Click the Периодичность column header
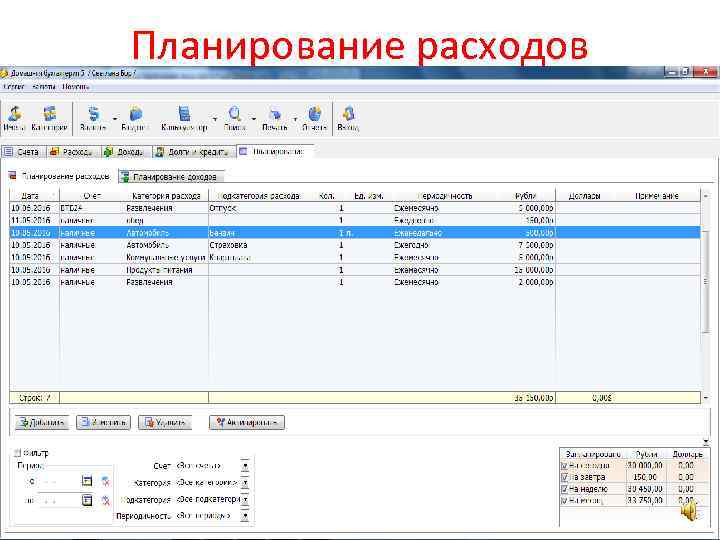Viewport: 720px width, 540px height. point(444,196)
